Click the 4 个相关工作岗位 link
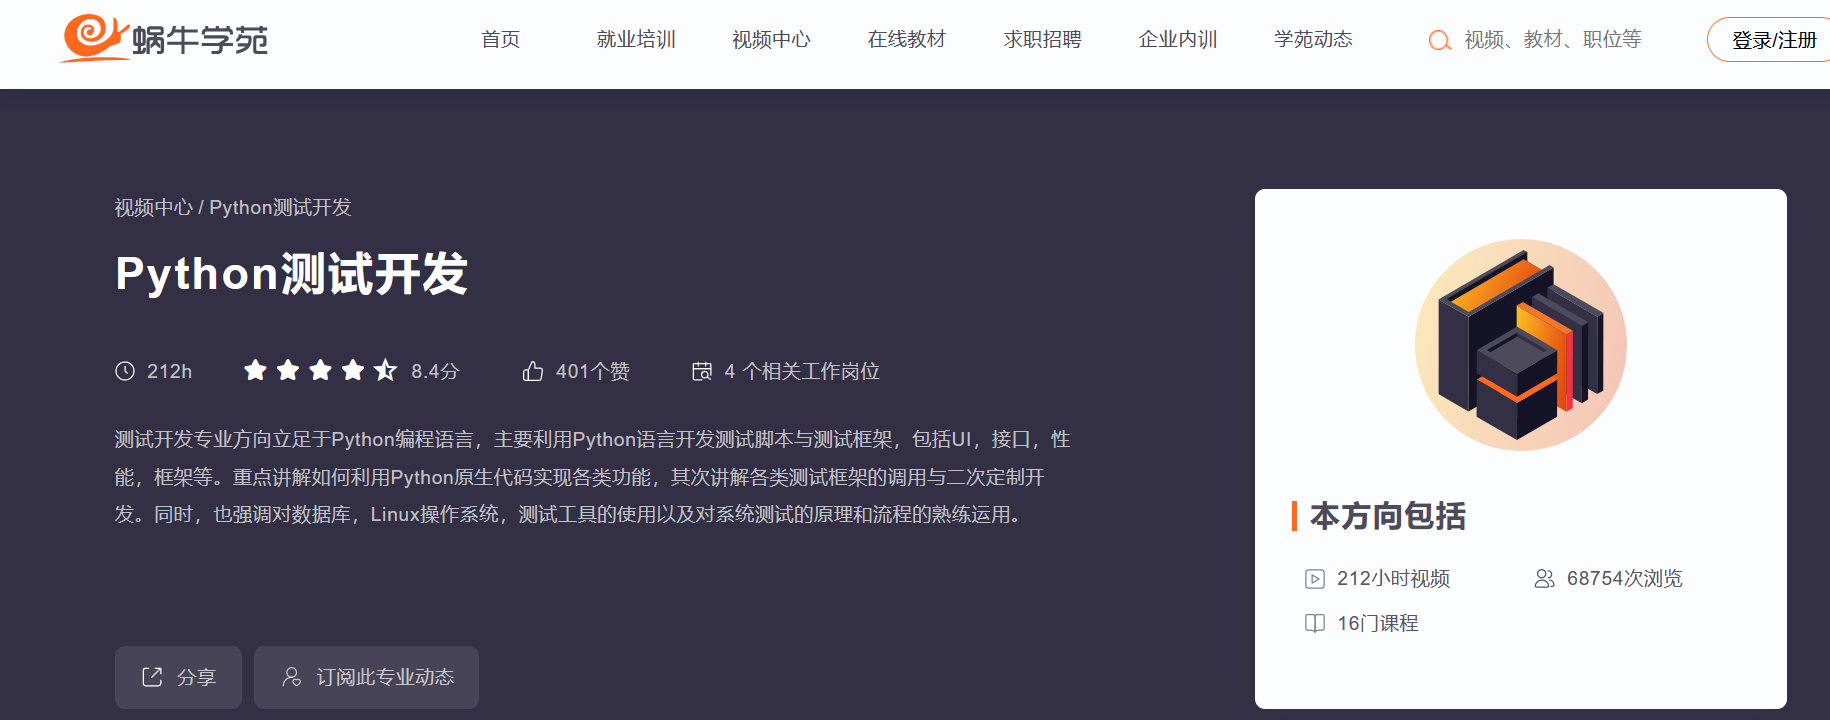Image resolution: width=1830 pixels, height=720 pixels. click(x=802, y=371)
